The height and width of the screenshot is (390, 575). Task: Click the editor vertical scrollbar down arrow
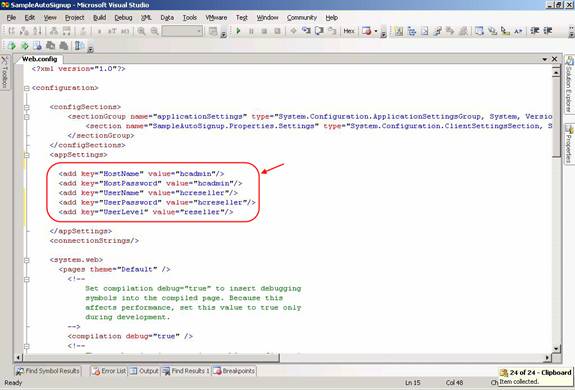pos(556,349)
